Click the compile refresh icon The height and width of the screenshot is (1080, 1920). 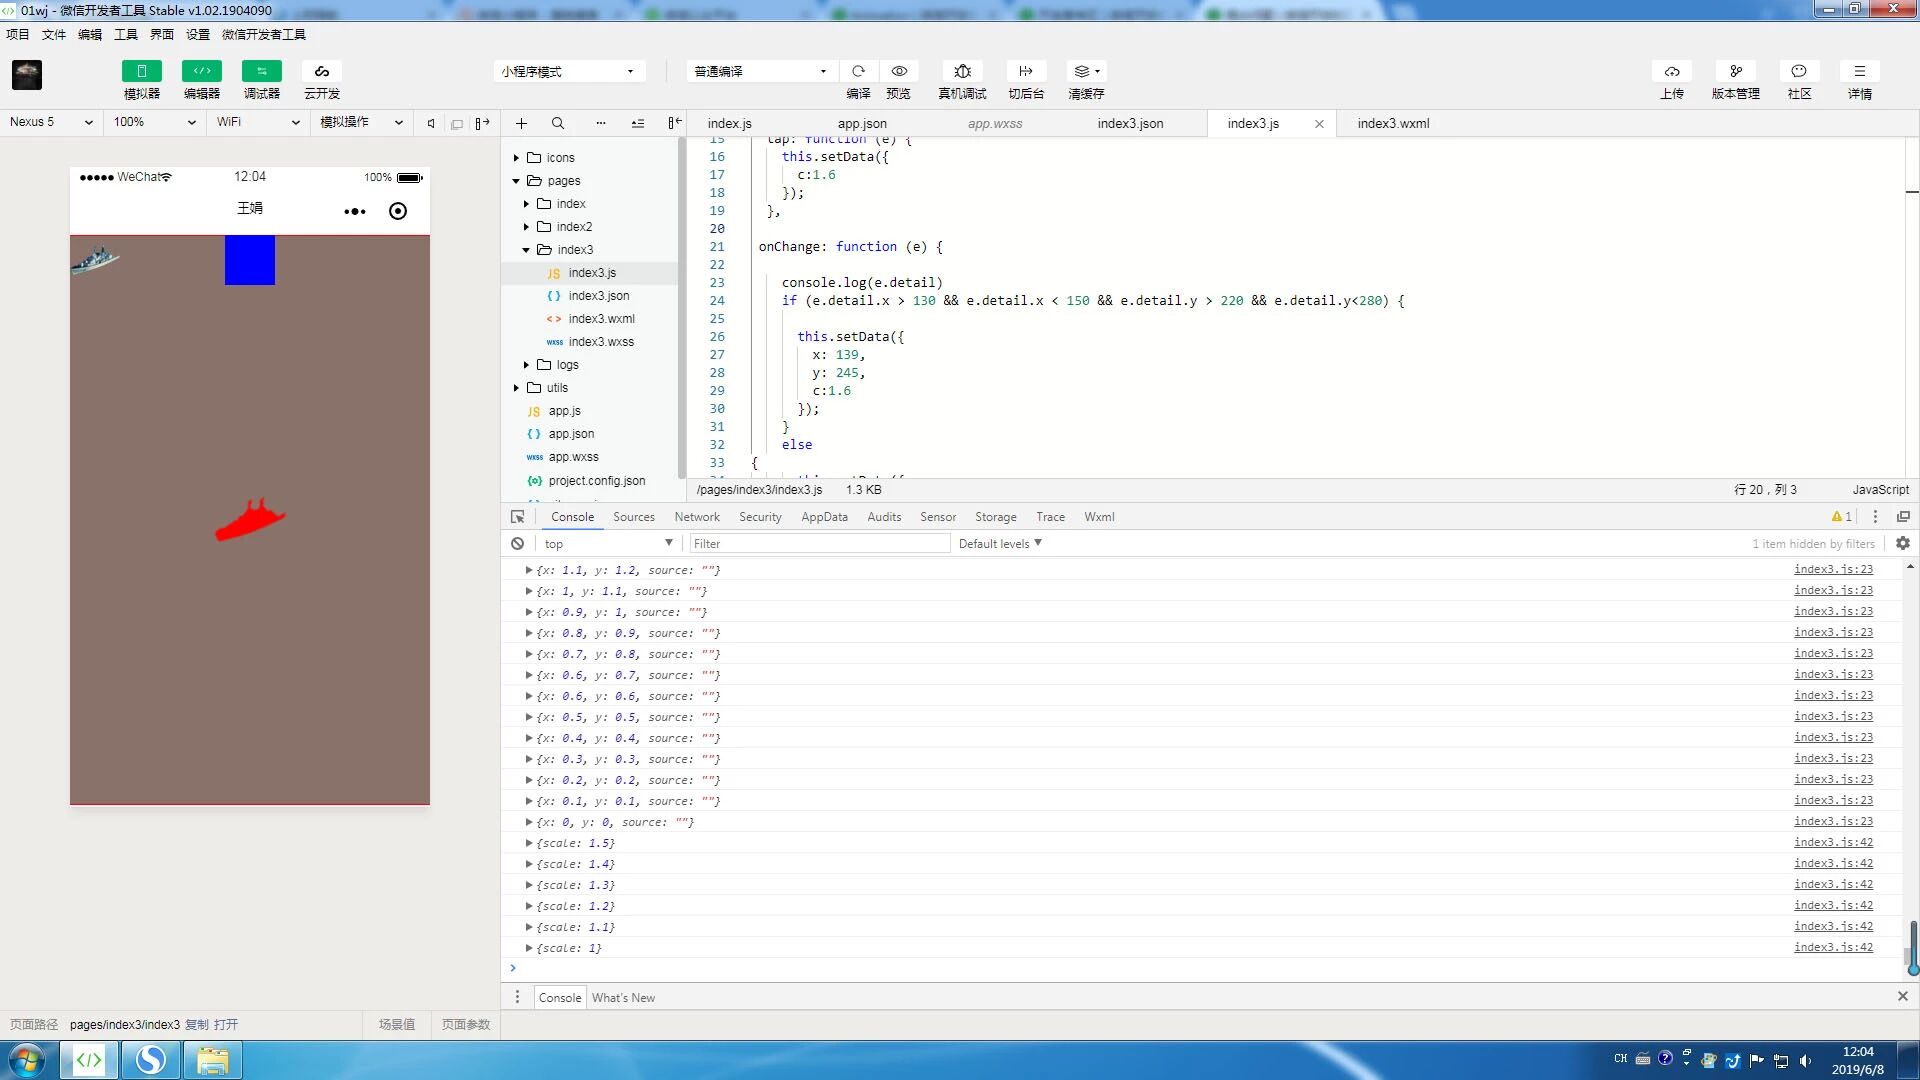[858, 71]
